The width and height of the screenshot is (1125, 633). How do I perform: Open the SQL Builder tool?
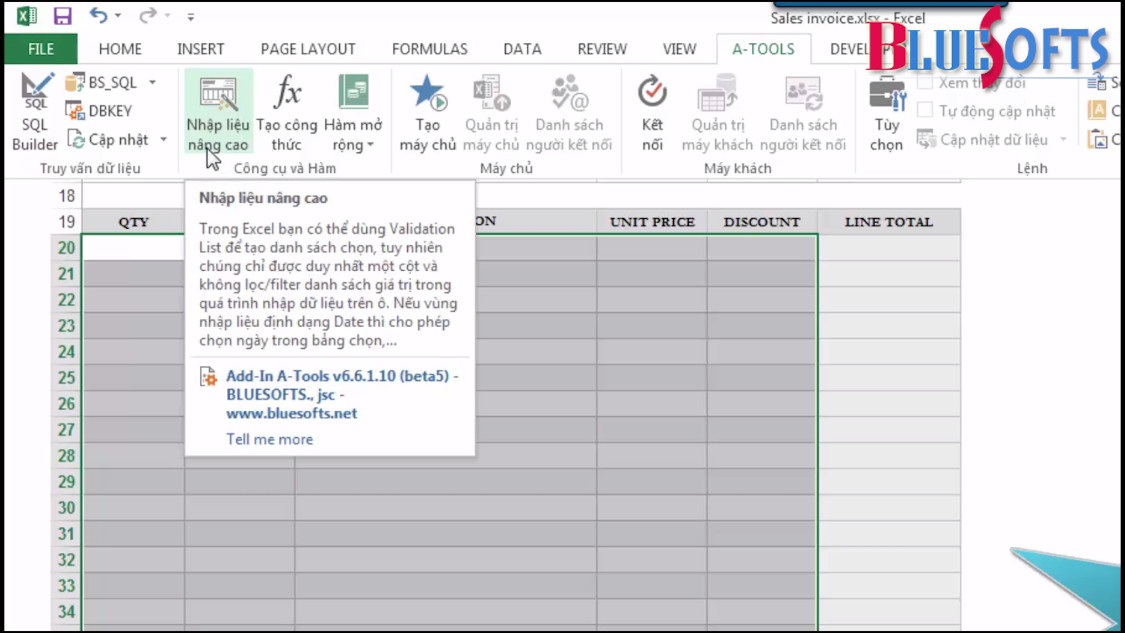pyautogui.click(x=34, y=112)
